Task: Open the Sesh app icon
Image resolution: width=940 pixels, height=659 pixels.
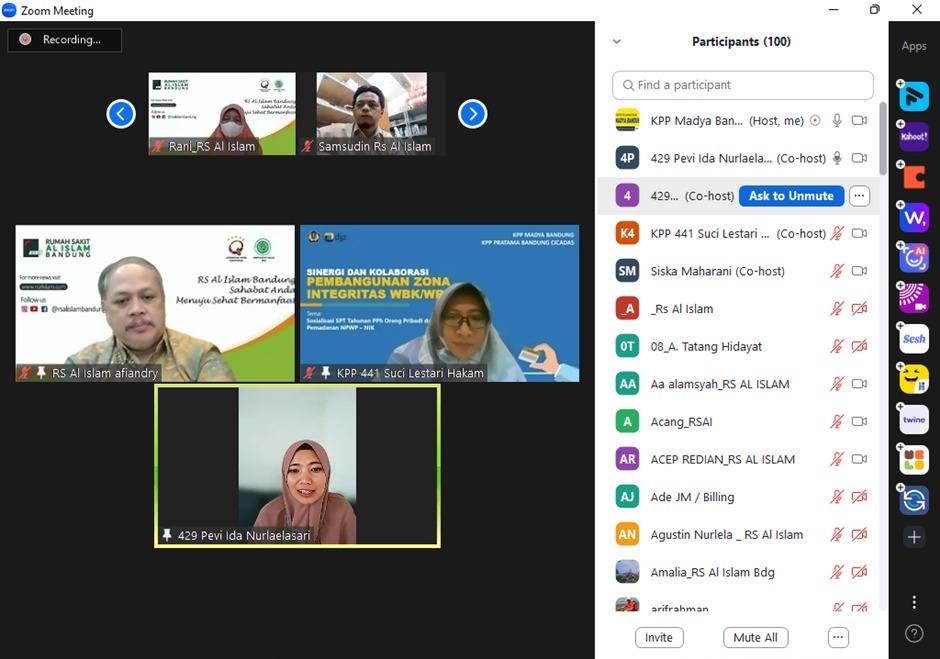Action: pyautogui.click(x=914, y=339)
